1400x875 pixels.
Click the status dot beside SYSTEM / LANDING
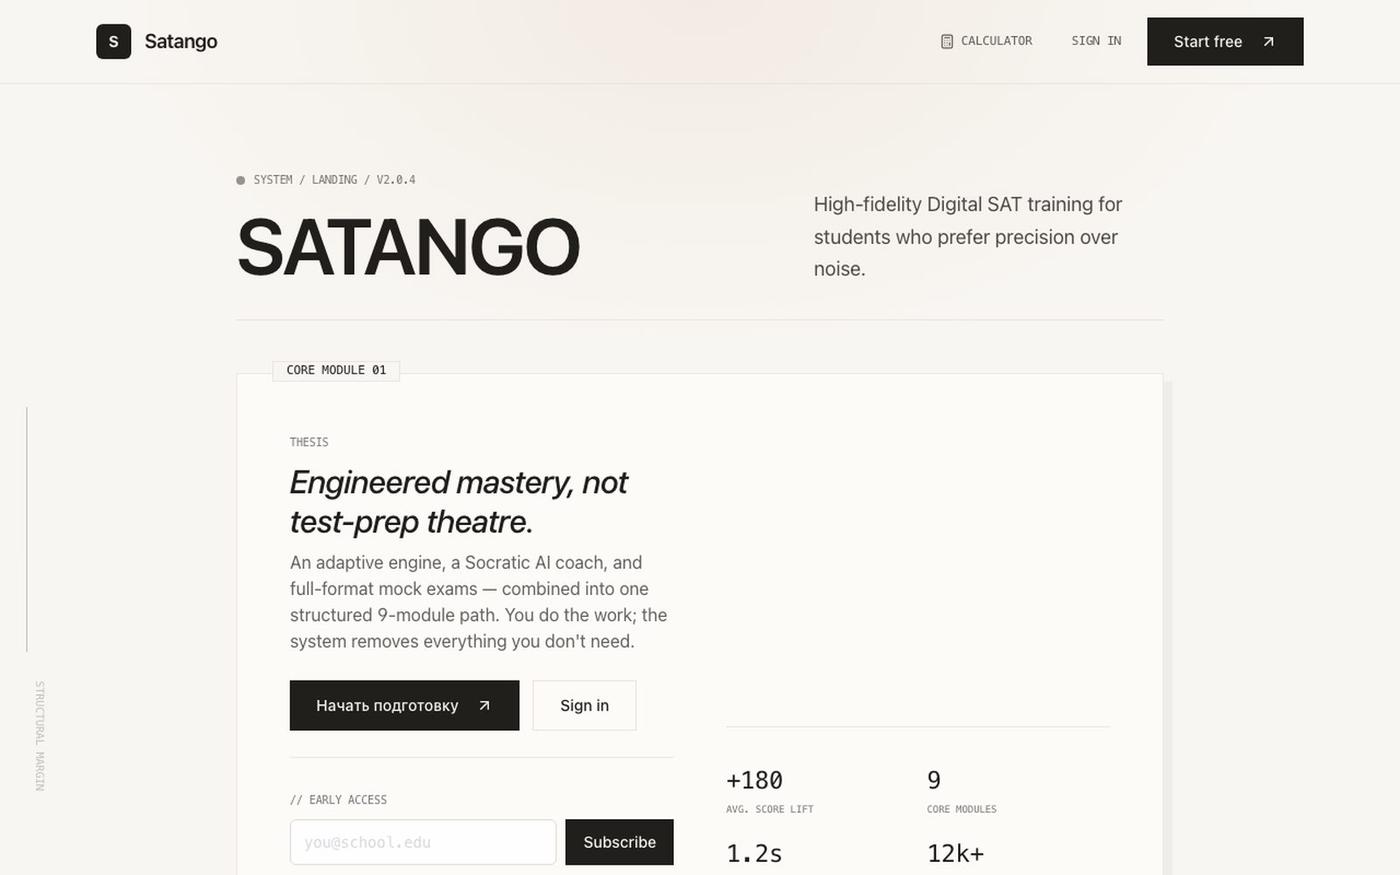(x=240, y=180)
